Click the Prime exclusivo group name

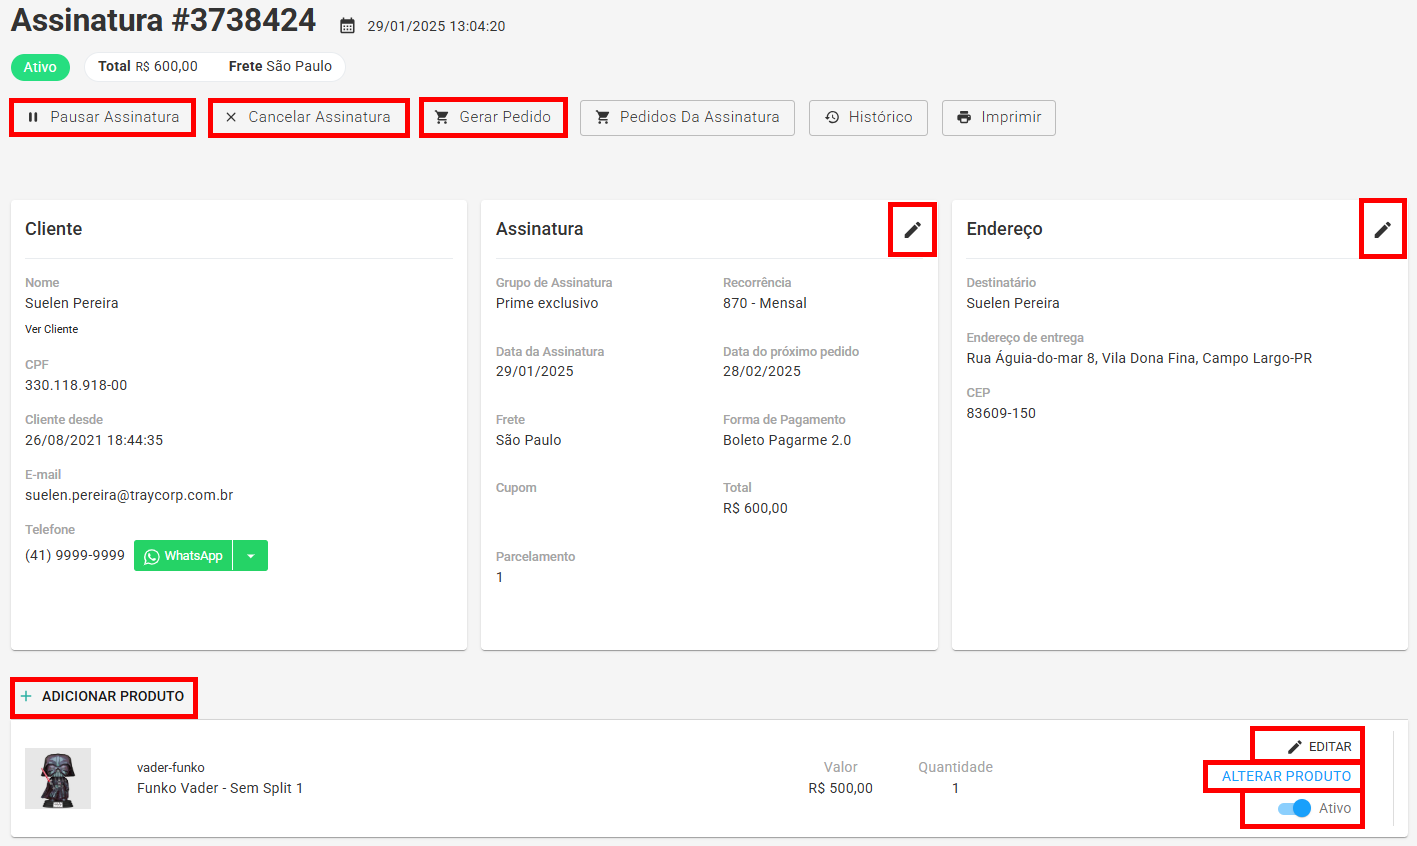[547, 303]
